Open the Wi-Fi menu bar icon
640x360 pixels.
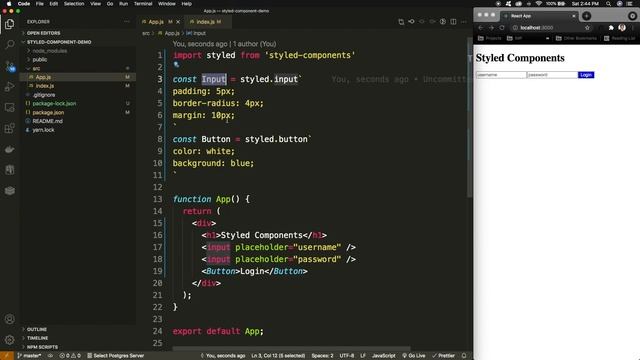click(539, 4)
